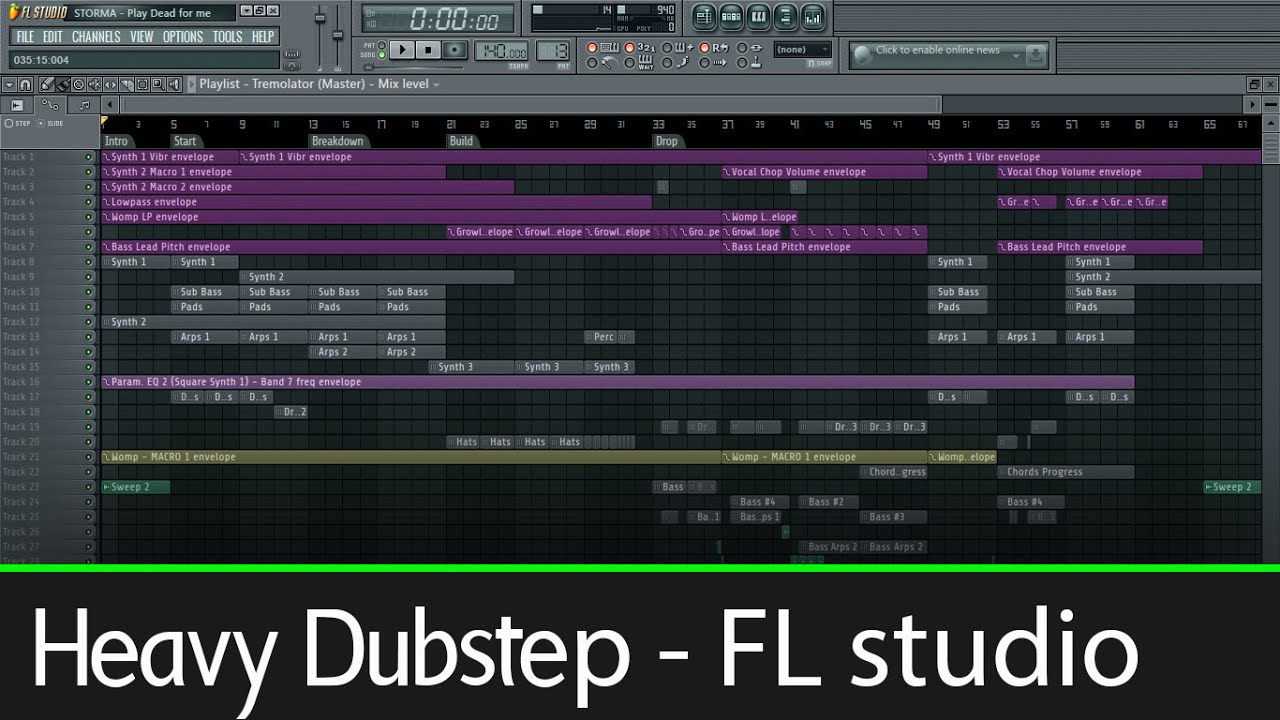Image resolution: width=1280 pixels, height=720 pixels.
Task: Open the OPTIONS menu
Action: [x=183, y=37]
